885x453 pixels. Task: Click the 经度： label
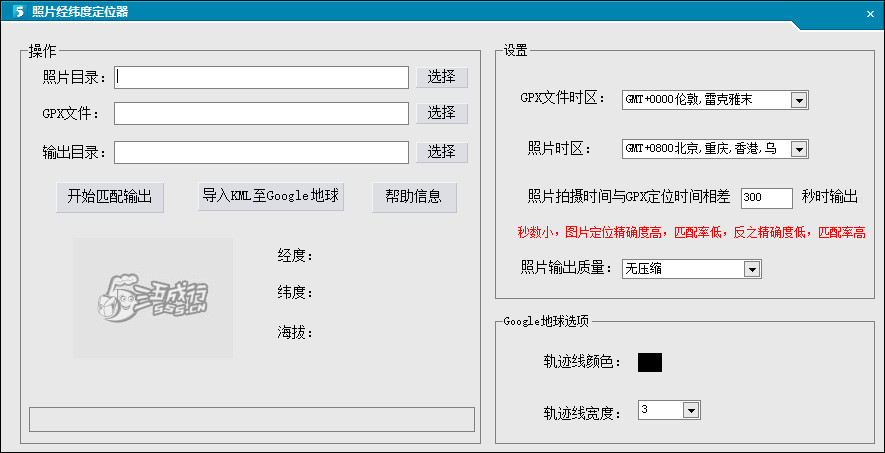[x=295, y=256]
